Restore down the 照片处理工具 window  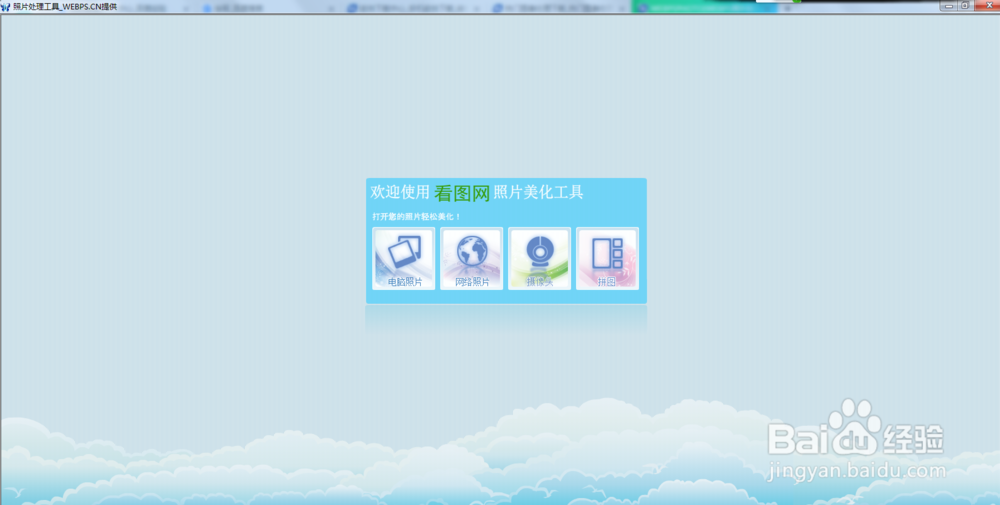tap(965, 6)
